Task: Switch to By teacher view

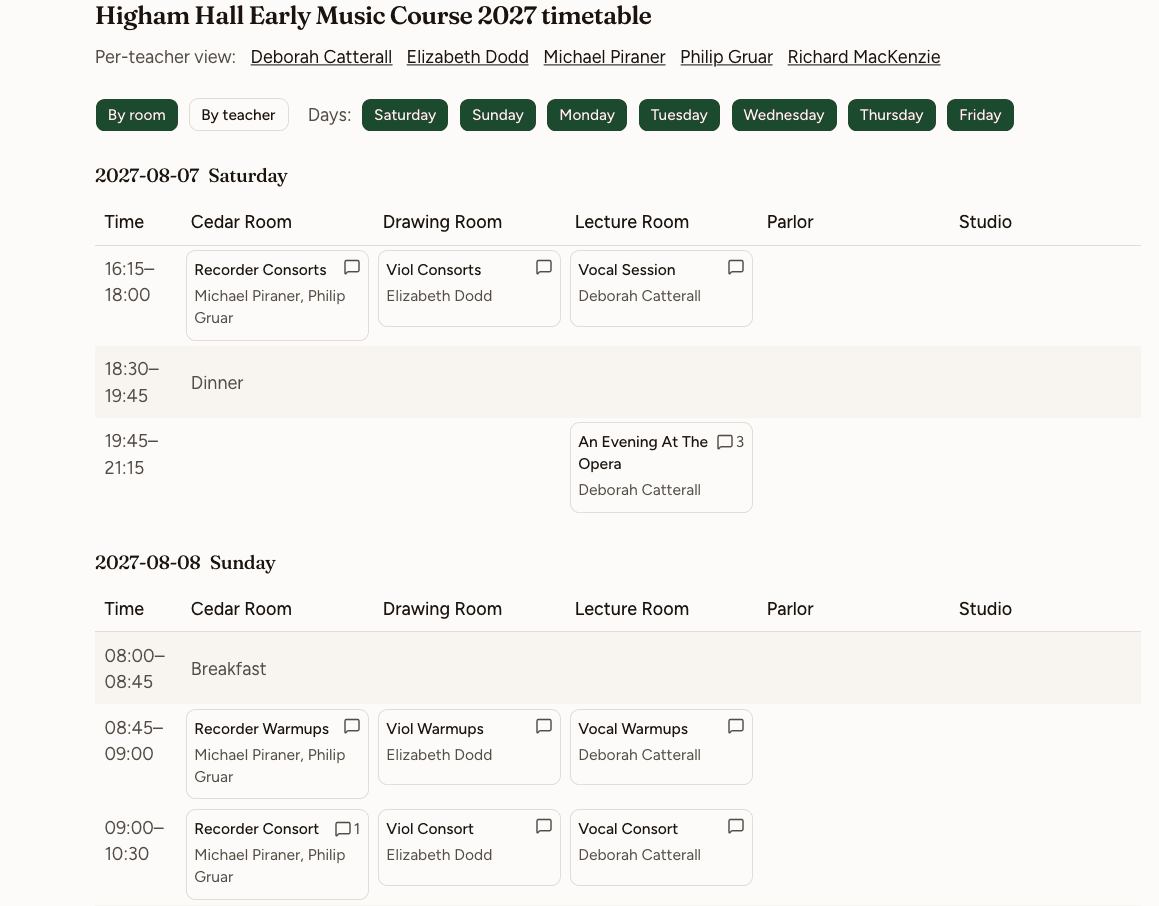Action: [239, 115]
